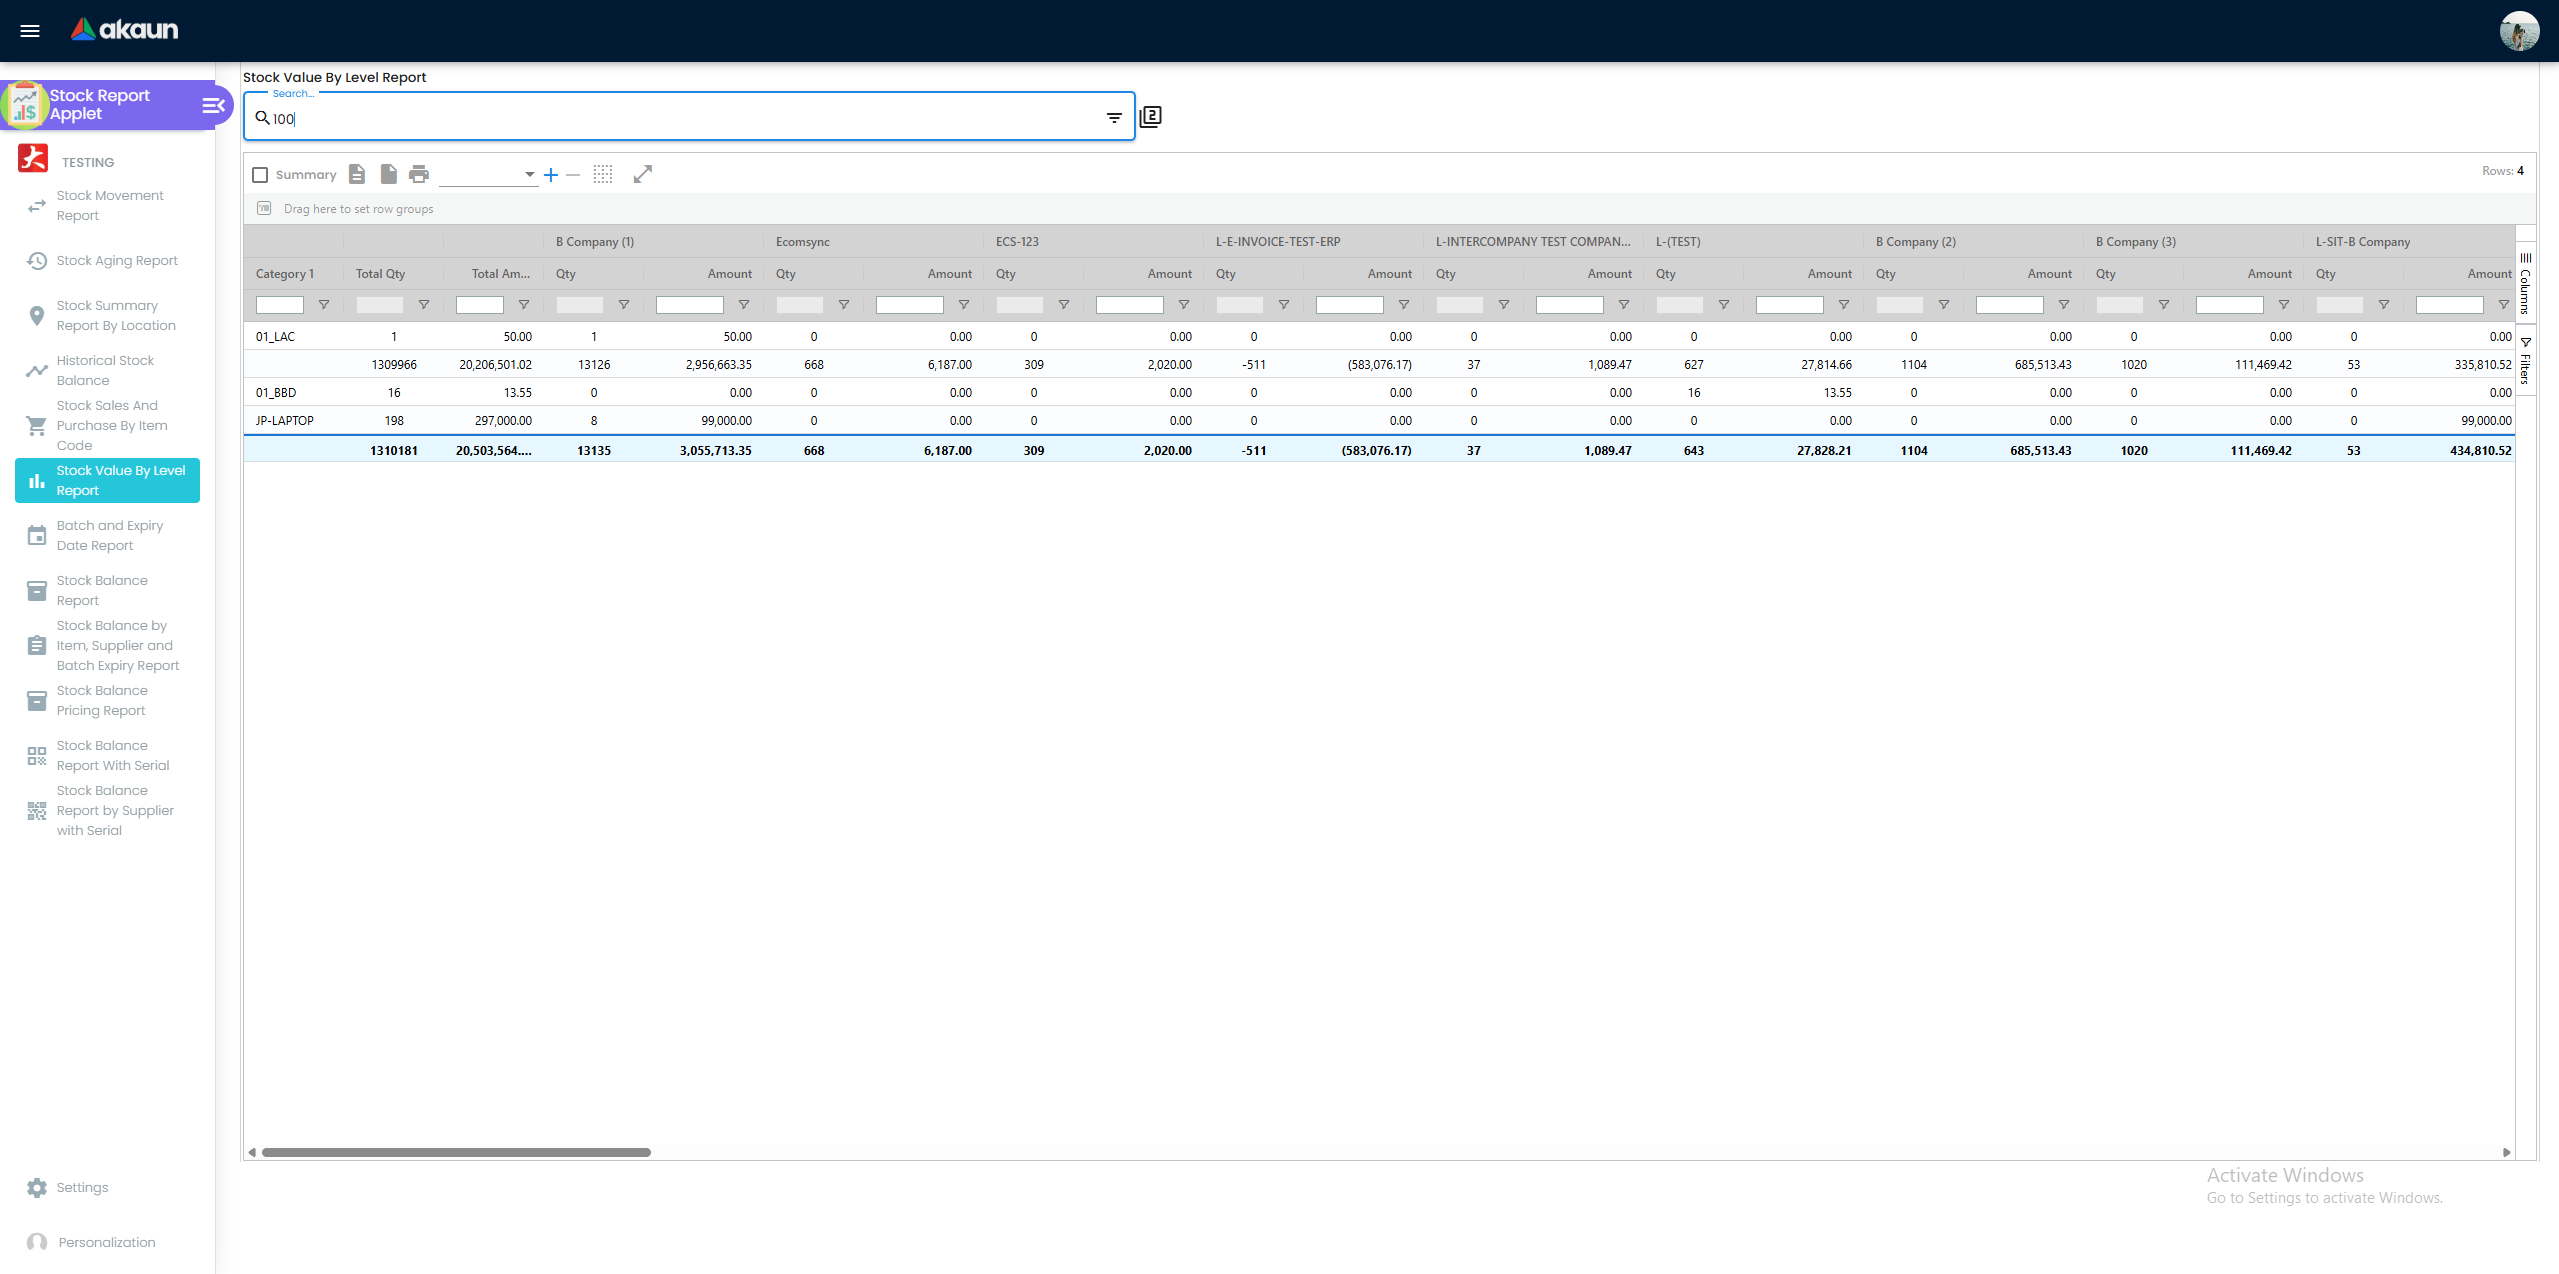Open the empty dropdown in grid toolbar
The height and width of the screenshot is (1274, 2559).
(x=488, y=175)
